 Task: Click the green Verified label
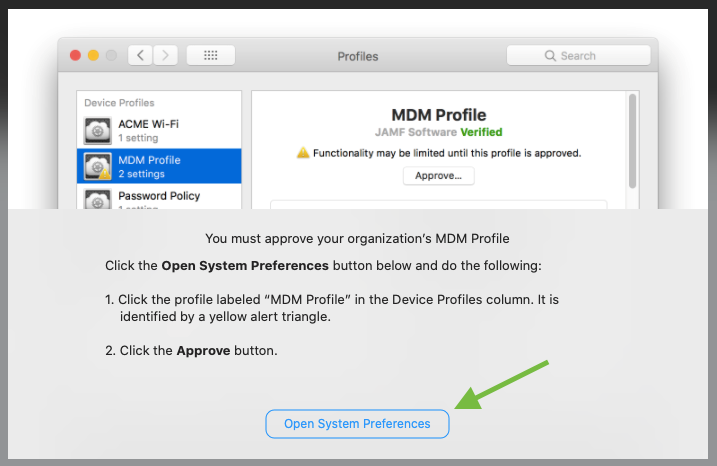click(x=481, y=132)
